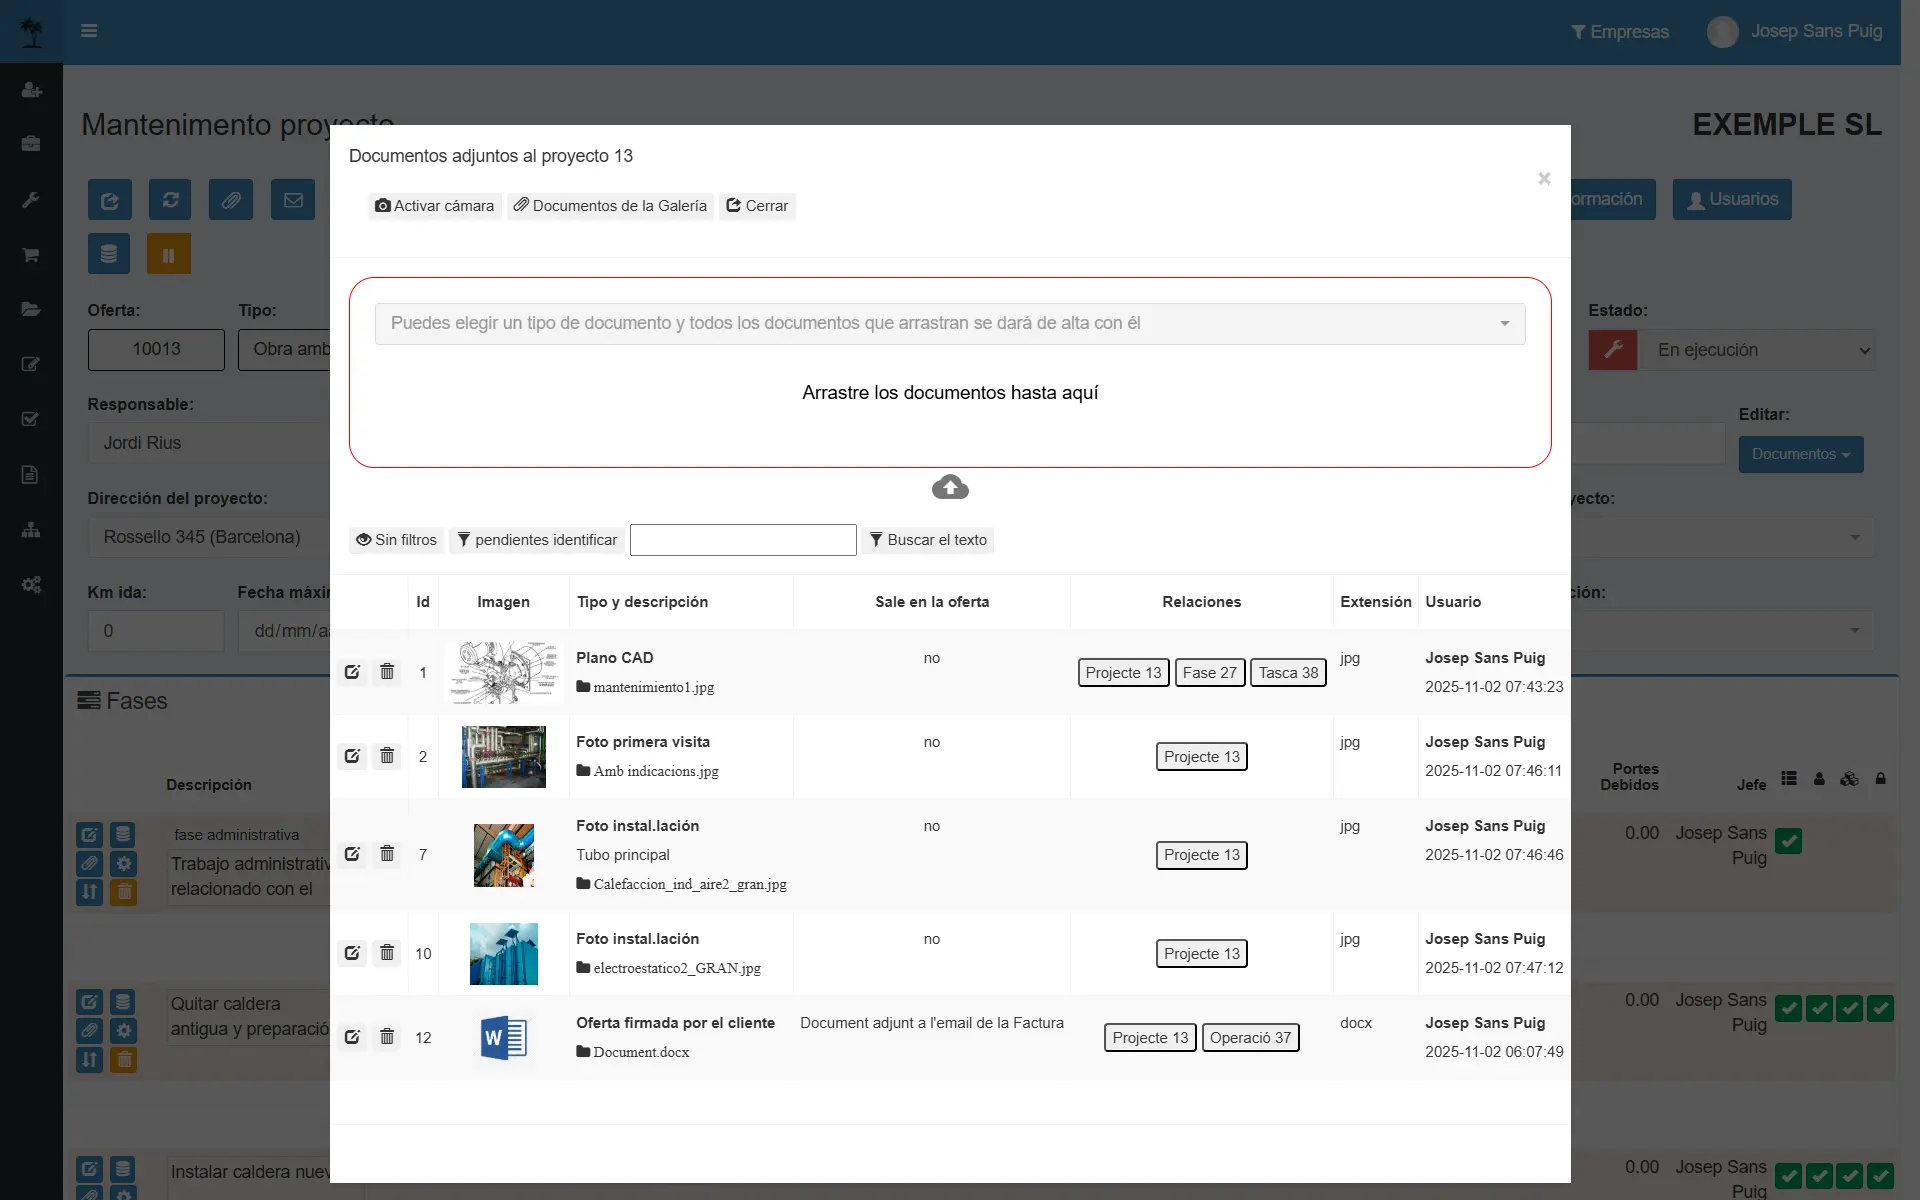Open the electroestatico2_GRAN.jpg thumbnail
This screenshot has height=1200, width=1920.
(503, 954)
